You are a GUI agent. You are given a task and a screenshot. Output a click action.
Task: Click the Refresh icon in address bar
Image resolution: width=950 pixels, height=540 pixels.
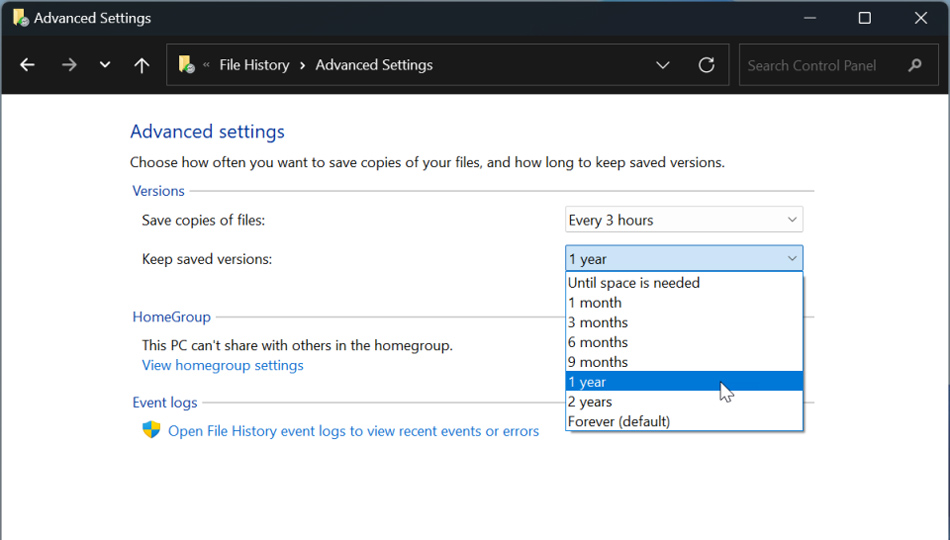tap(706, 65)
